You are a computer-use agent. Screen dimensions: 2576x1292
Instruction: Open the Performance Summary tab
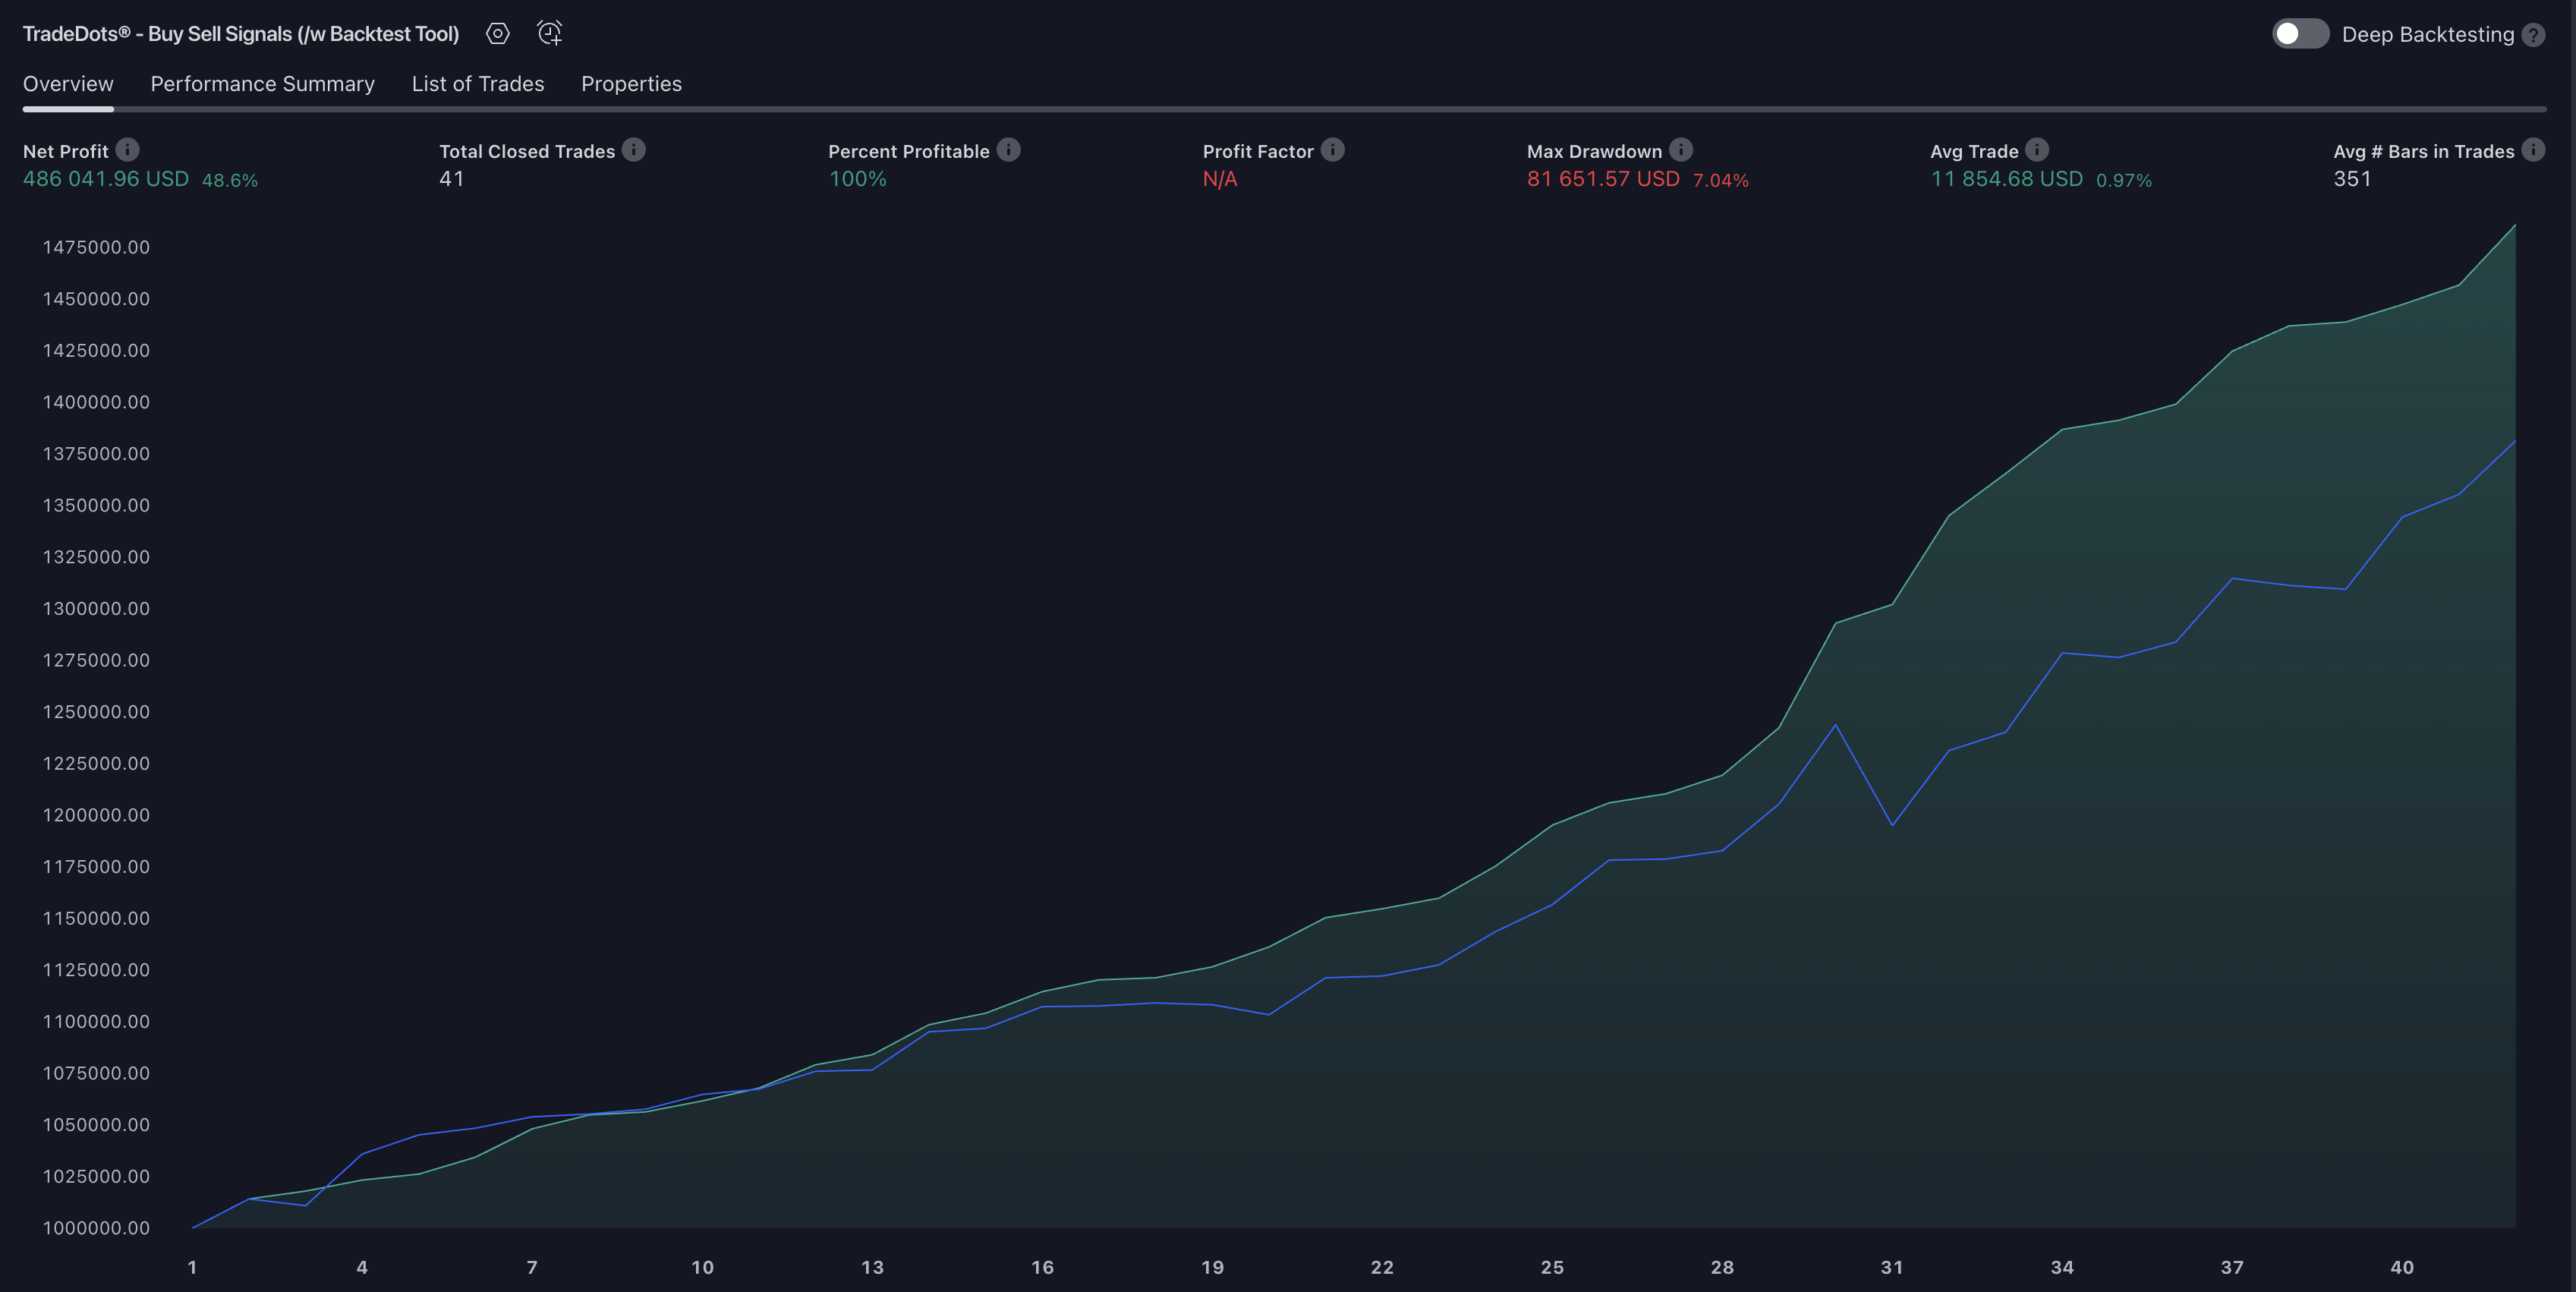pyautogui.click(x=263, y=84)
